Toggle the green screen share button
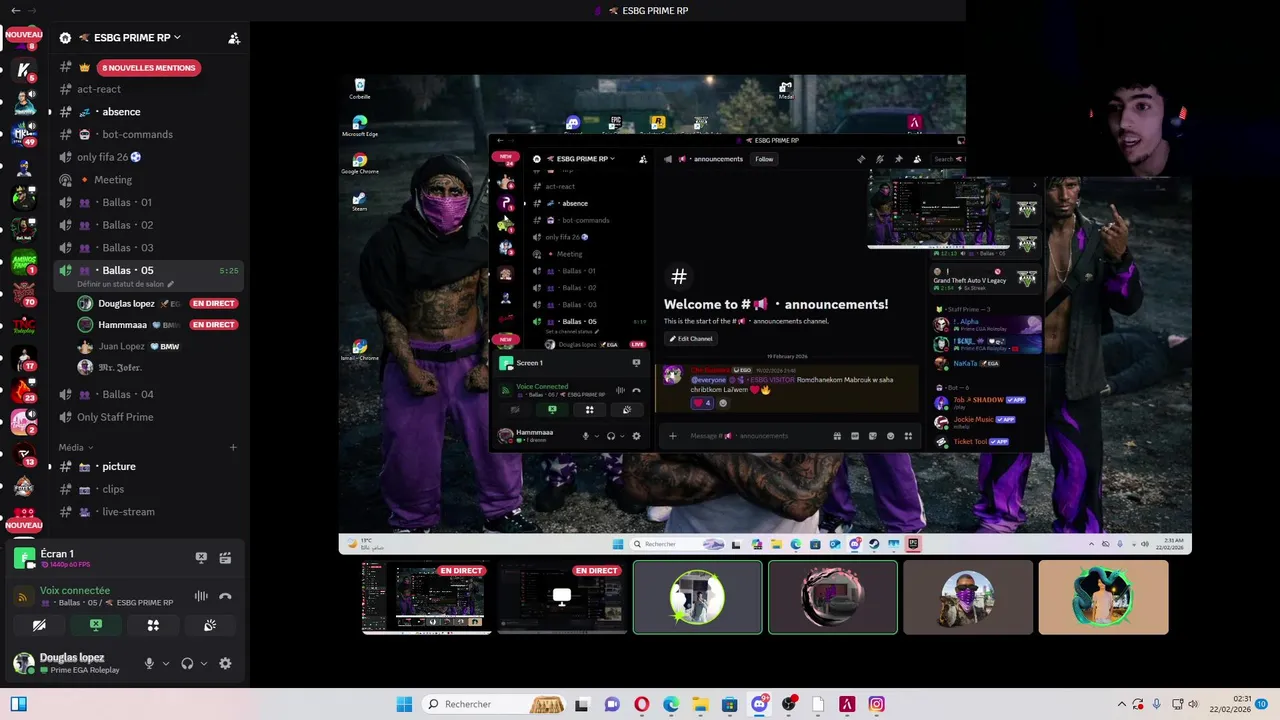 (96, 625)
